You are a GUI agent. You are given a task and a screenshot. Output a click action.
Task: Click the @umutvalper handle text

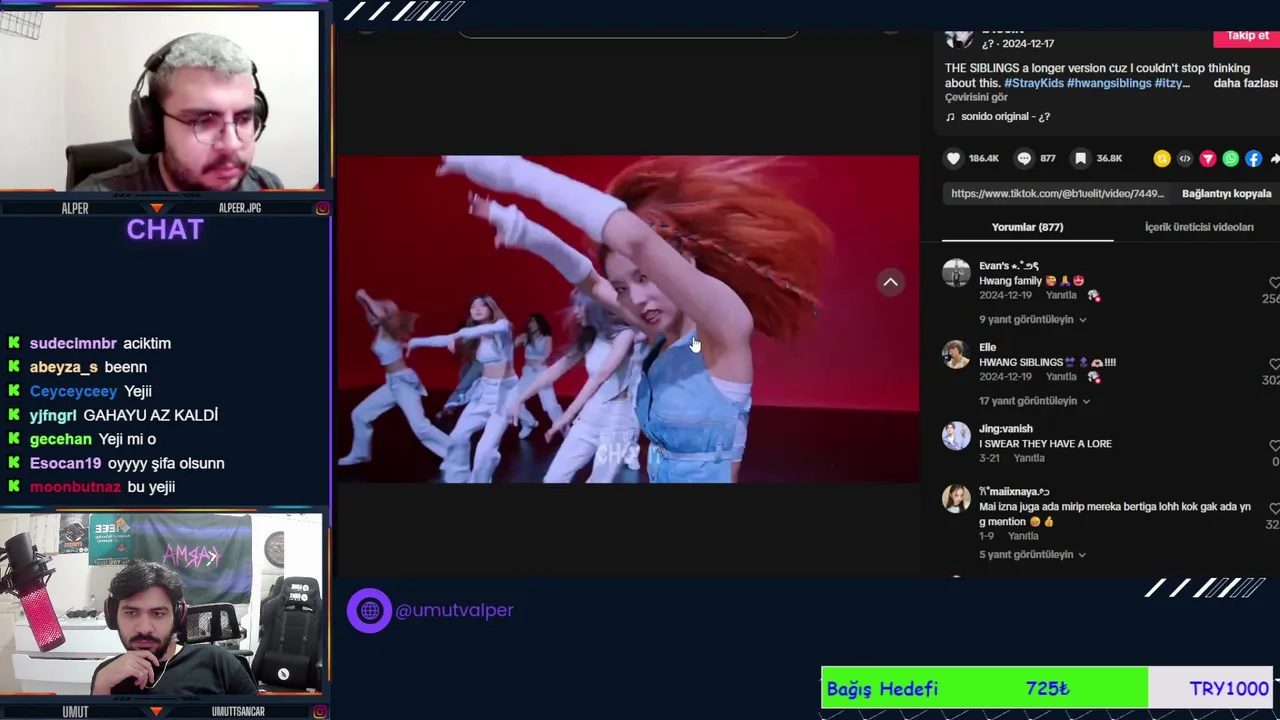coord(454,610)
